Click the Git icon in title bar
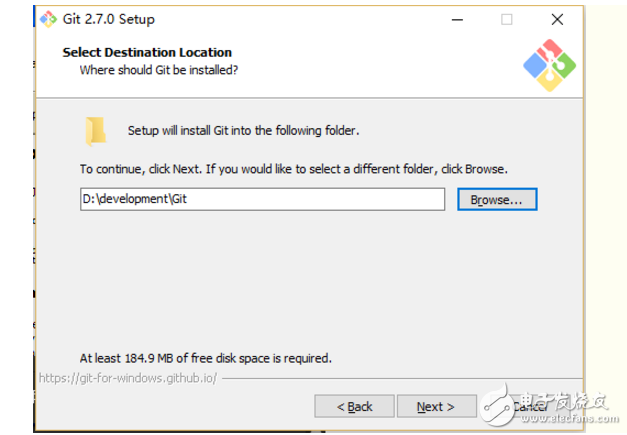 [x=47, y=19]
